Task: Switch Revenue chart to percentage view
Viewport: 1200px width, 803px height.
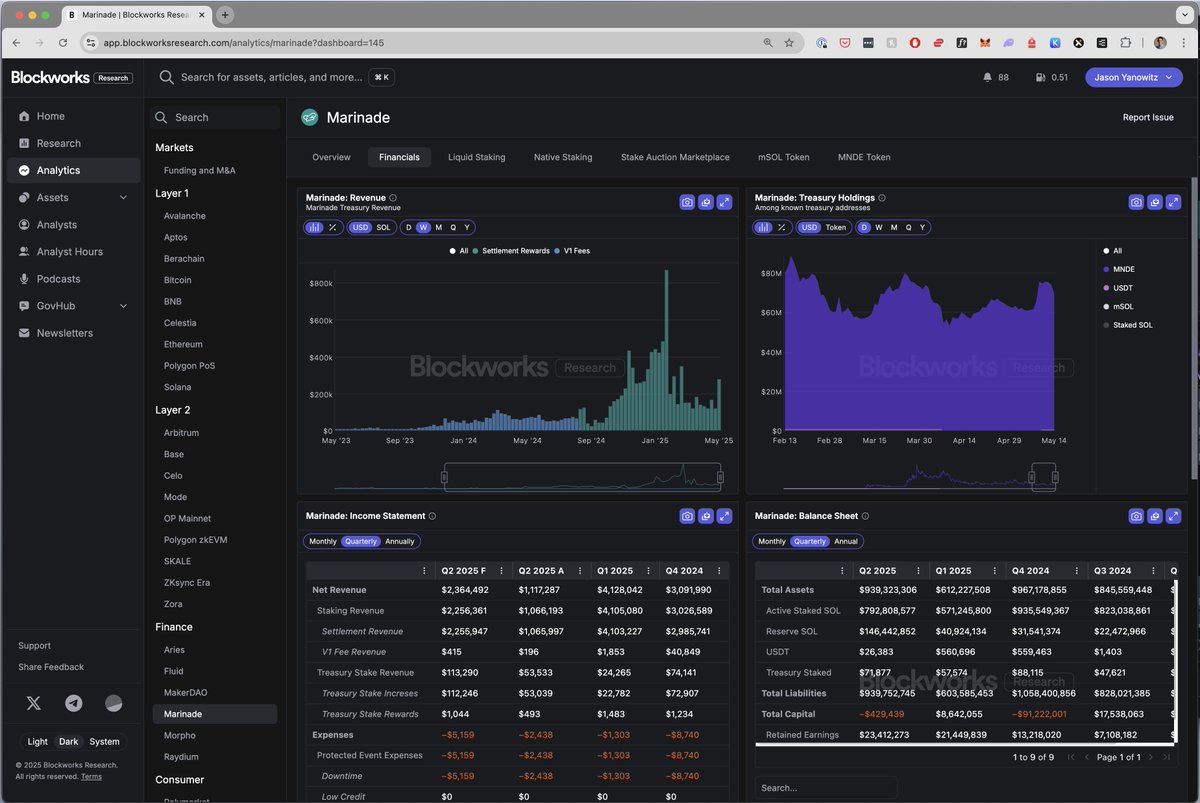Action: (x=333, y=227)
